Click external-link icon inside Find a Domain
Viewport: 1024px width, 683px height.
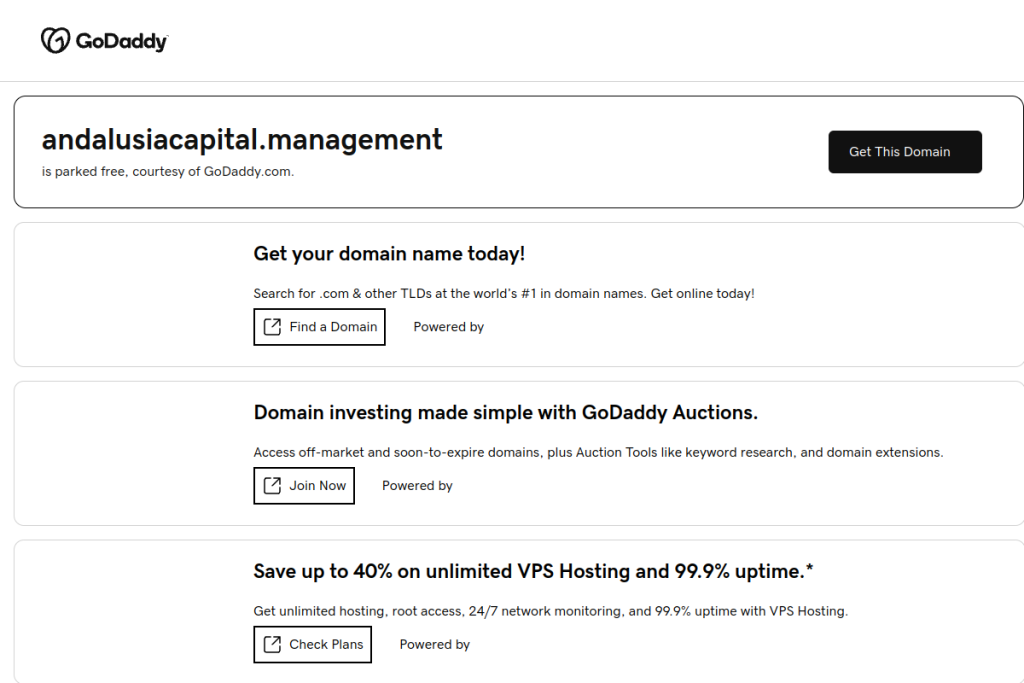(x=272, y=327)
